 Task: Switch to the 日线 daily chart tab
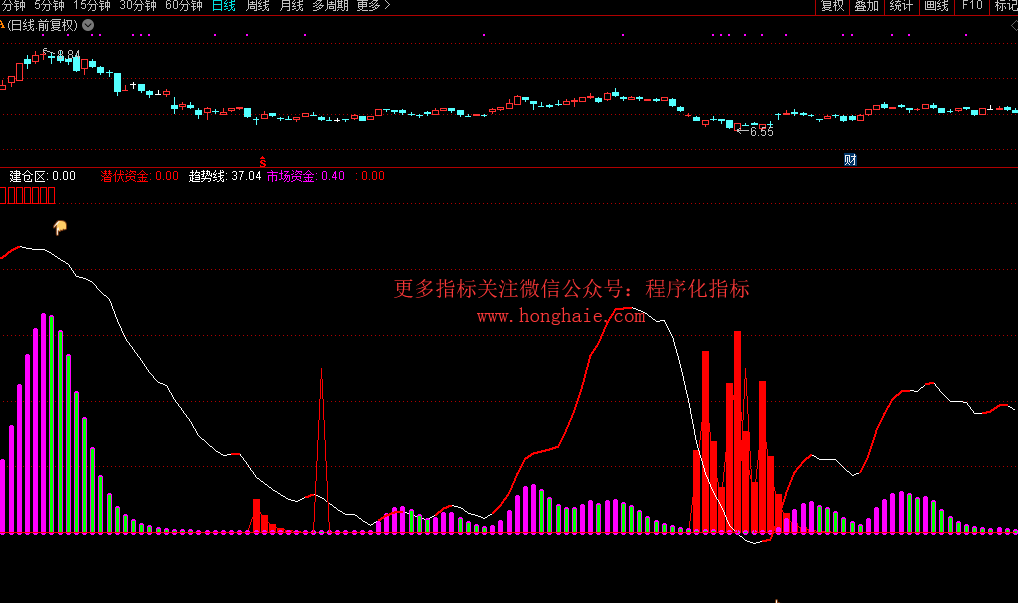[224, 6]
